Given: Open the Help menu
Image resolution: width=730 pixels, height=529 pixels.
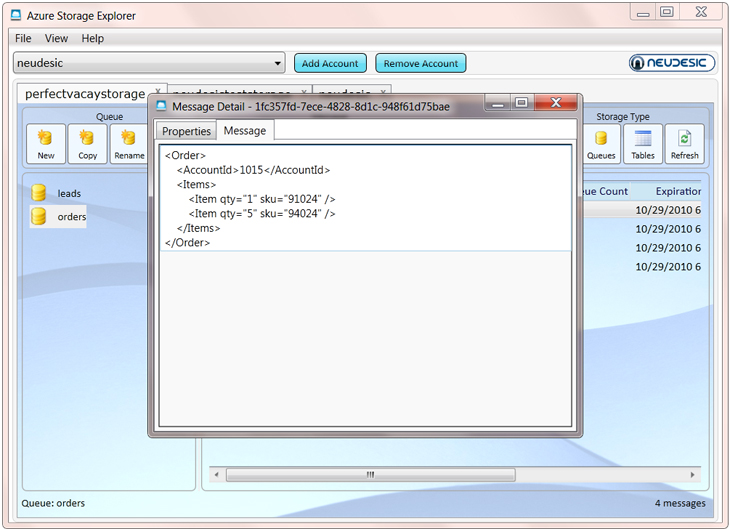Looking at the screenshot, I should click(93, 38).
